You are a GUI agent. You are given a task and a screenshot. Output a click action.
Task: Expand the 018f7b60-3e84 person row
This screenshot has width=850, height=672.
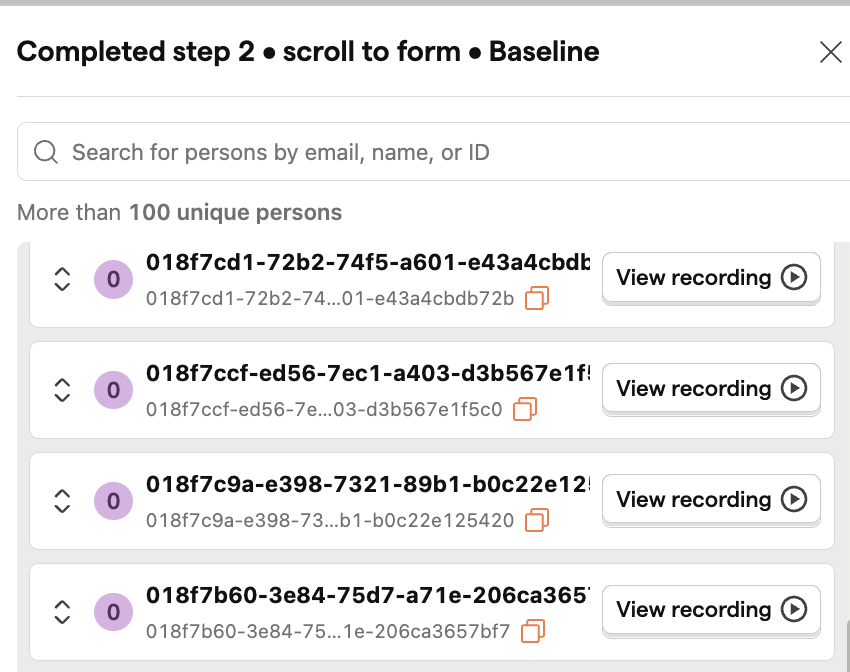pos(62,612)
